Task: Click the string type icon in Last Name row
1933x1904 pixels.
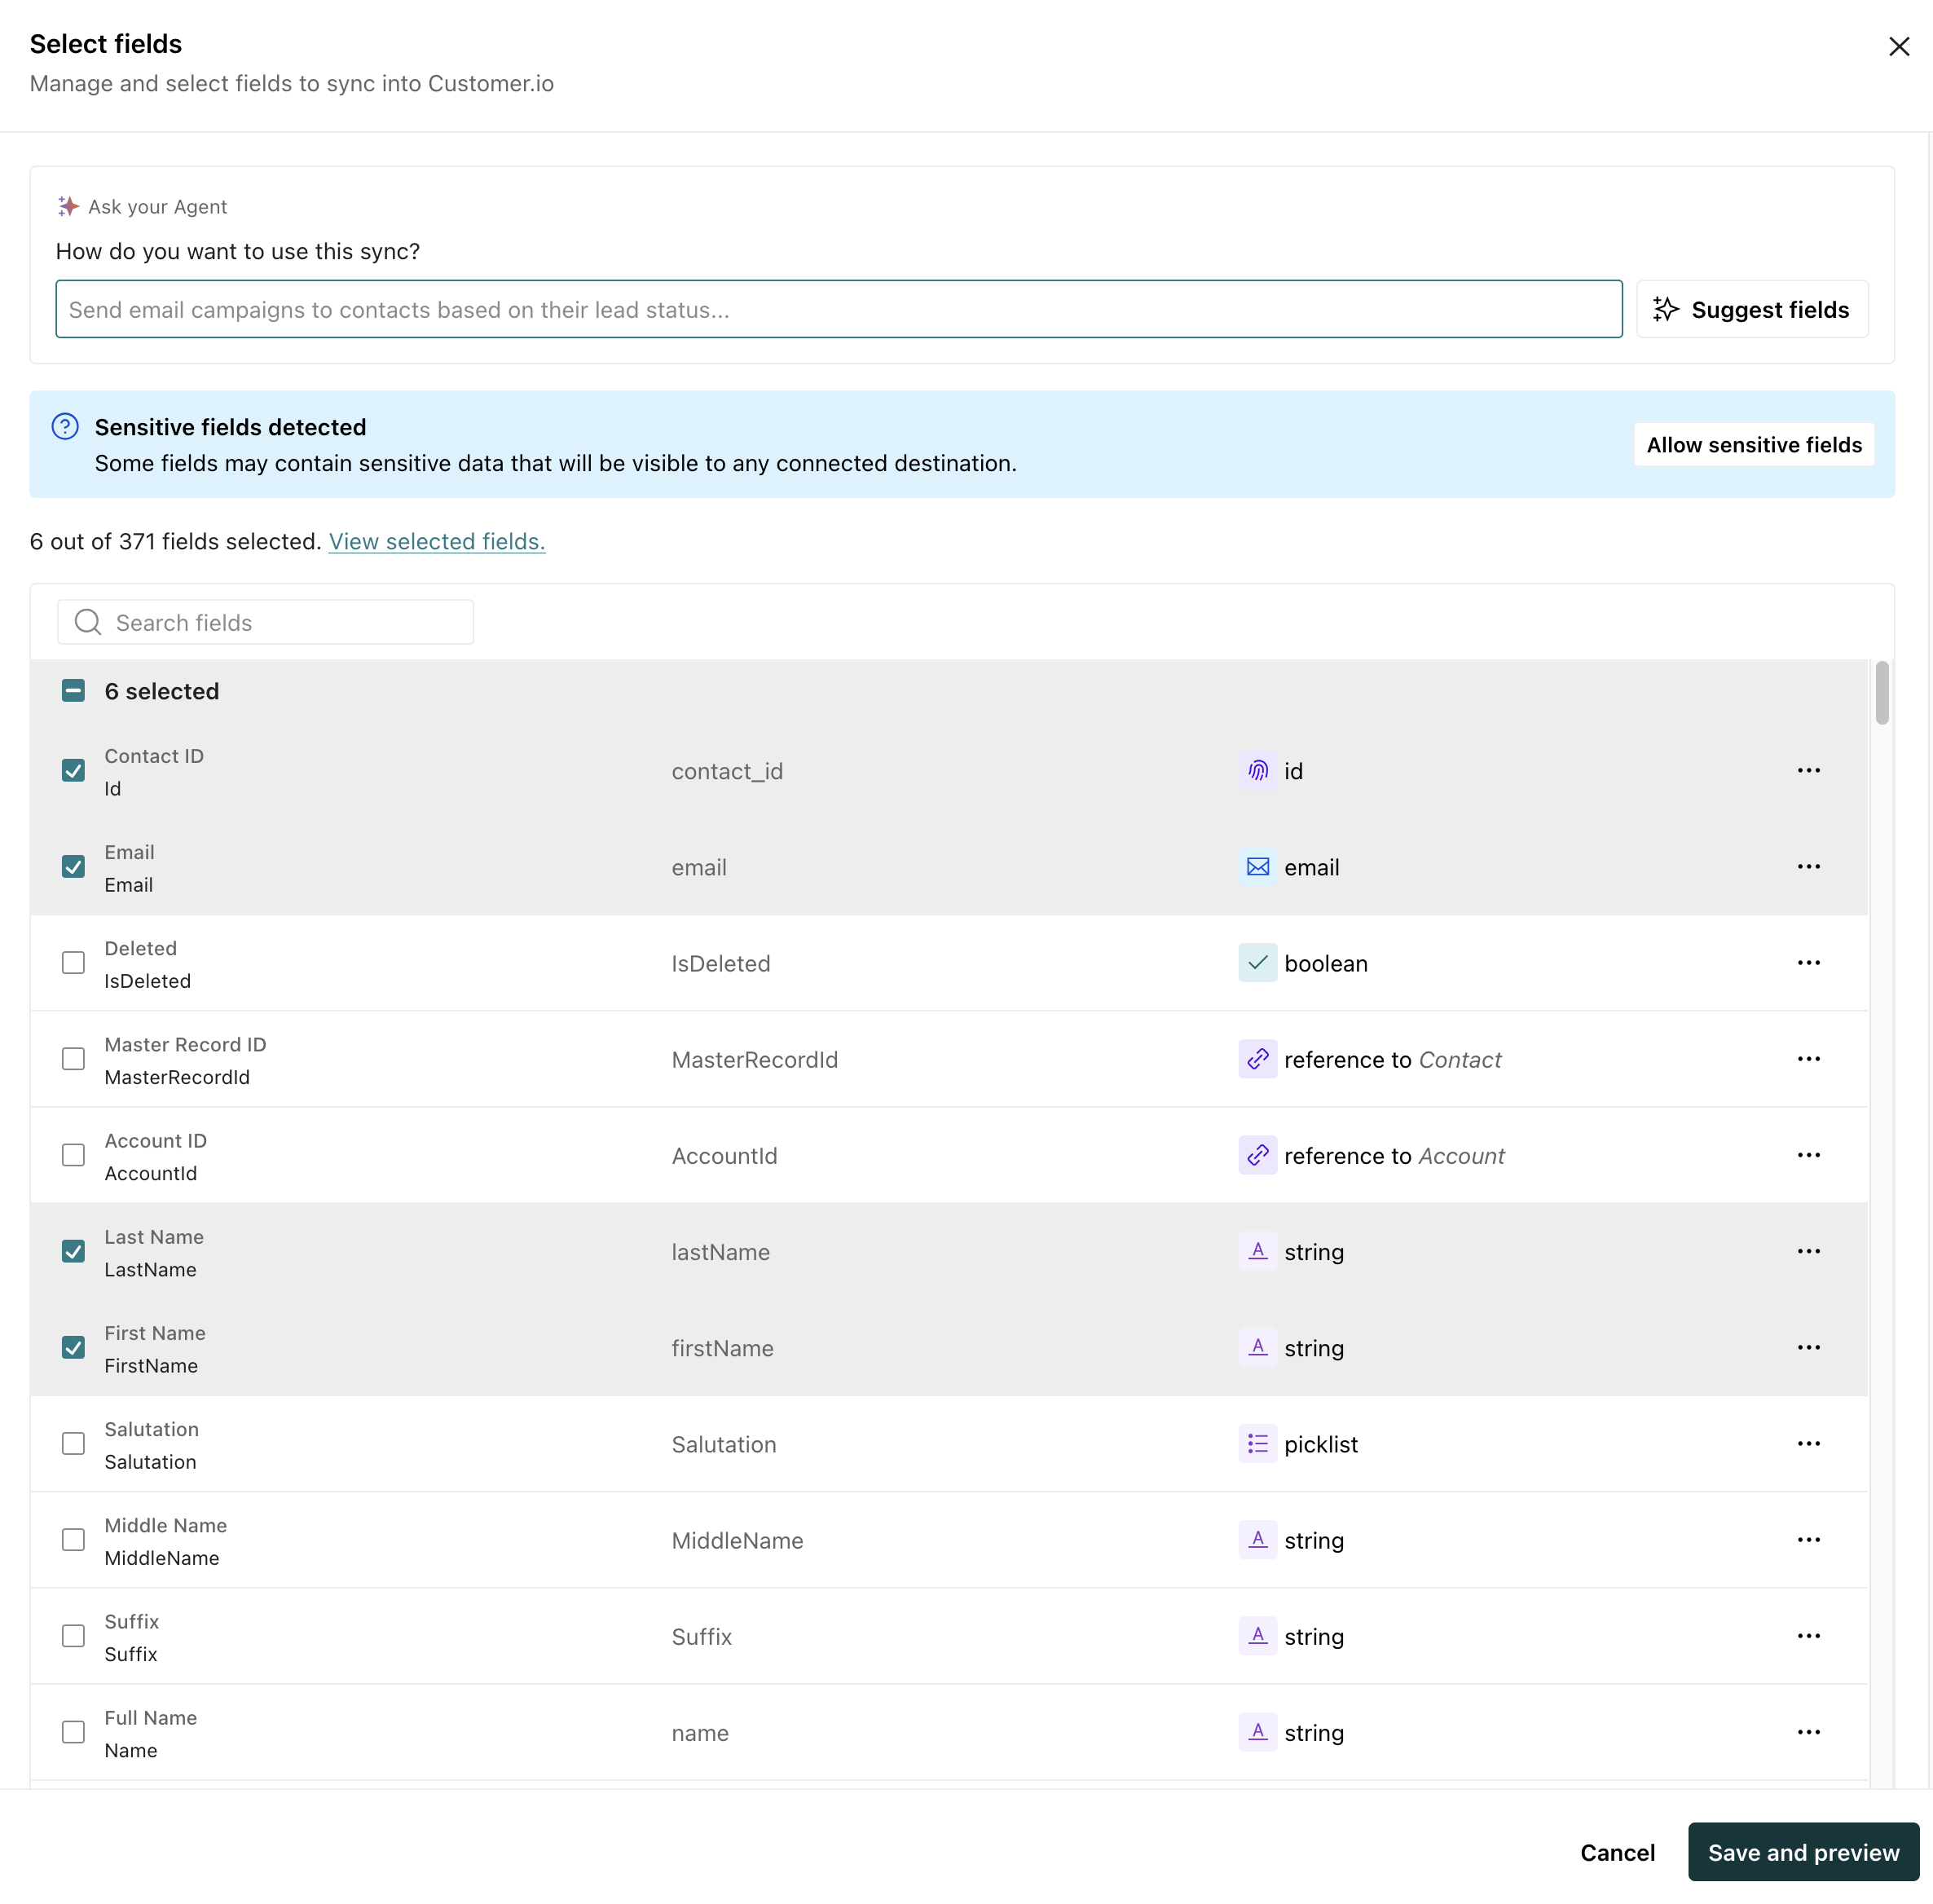Action: [1257, 1251]
